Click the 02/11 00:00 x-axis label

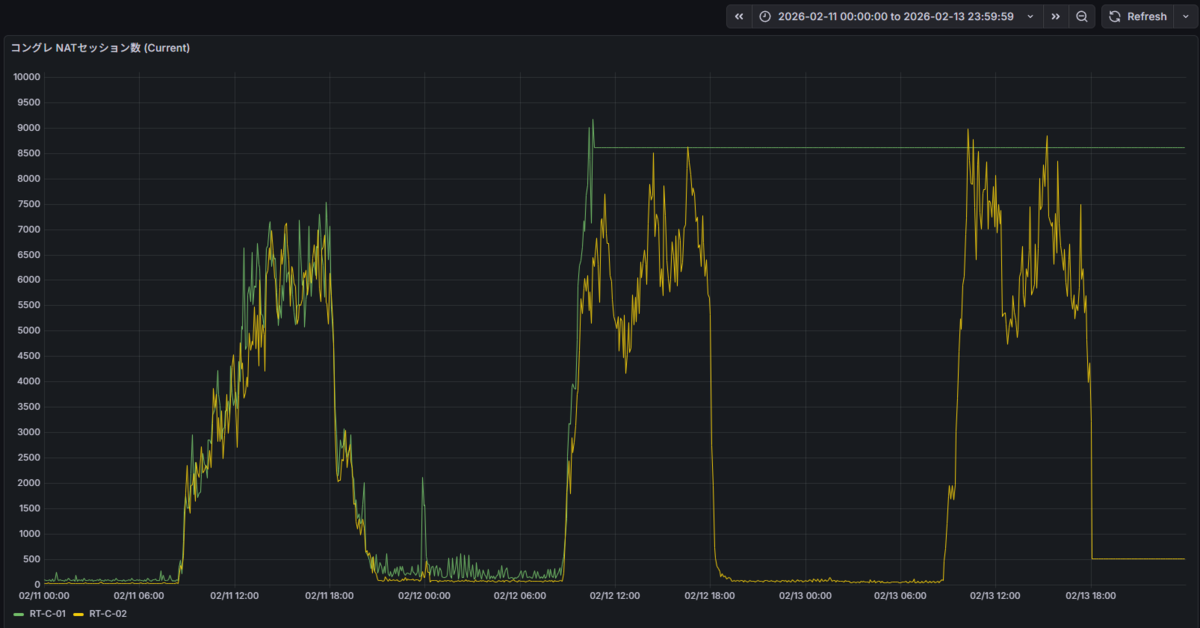point(44,595)
